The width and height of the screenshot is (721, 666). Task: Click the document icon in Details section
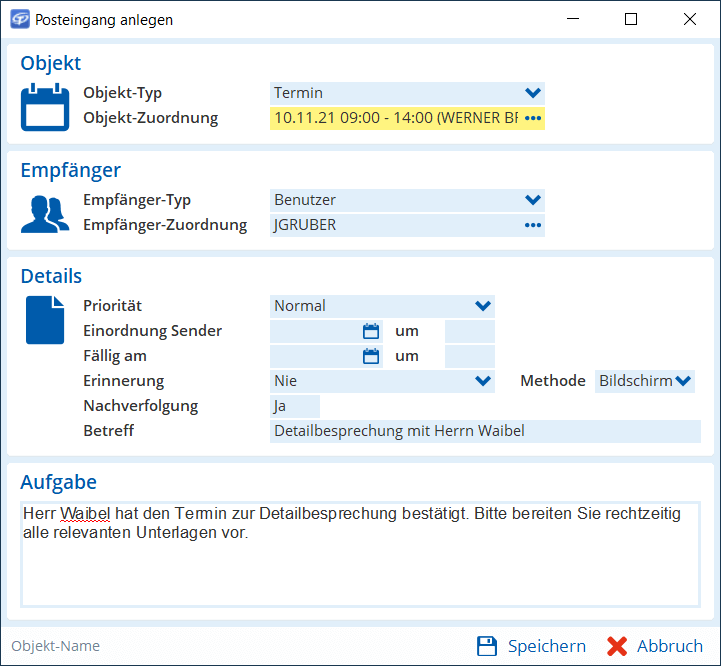[45, 320]
